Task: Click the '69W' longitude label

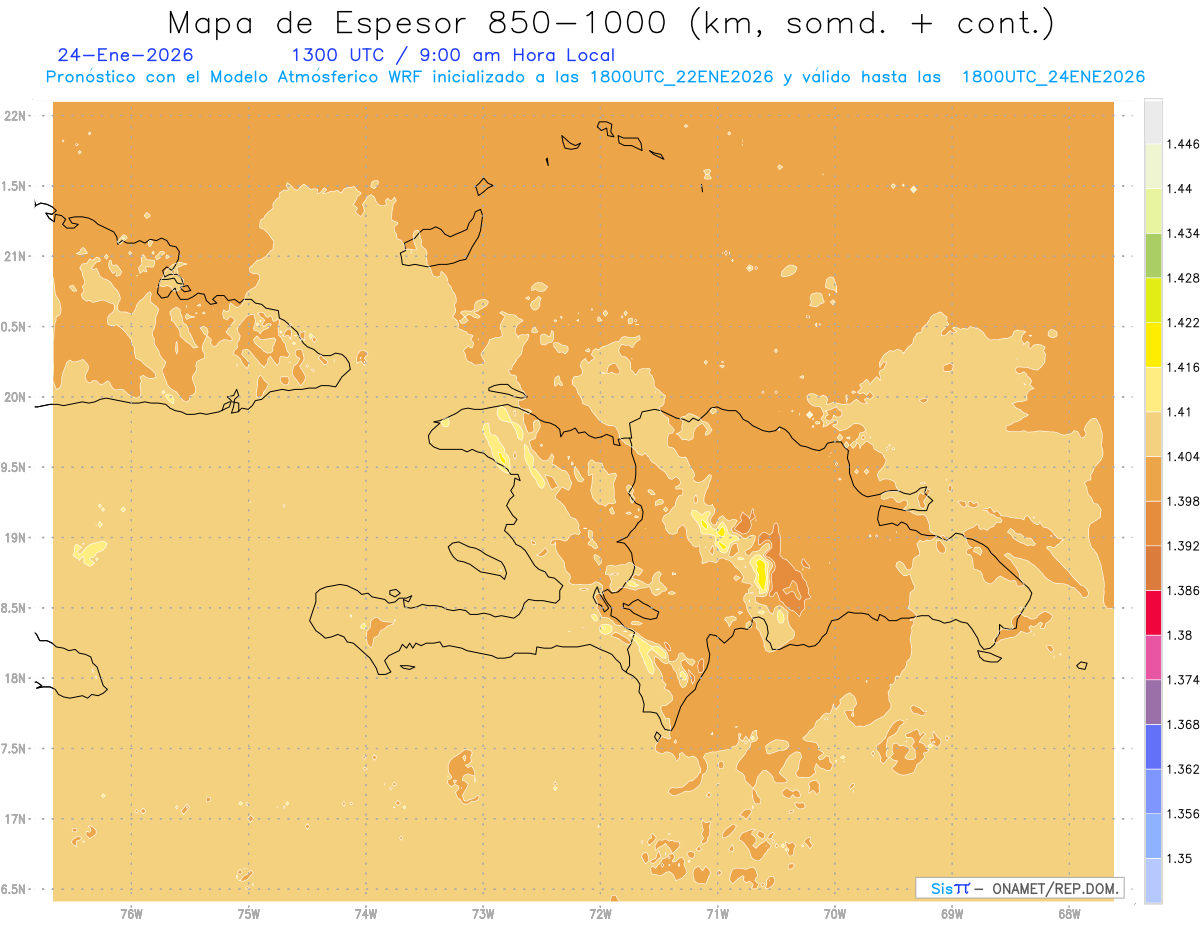Action: tap(952, 912)
